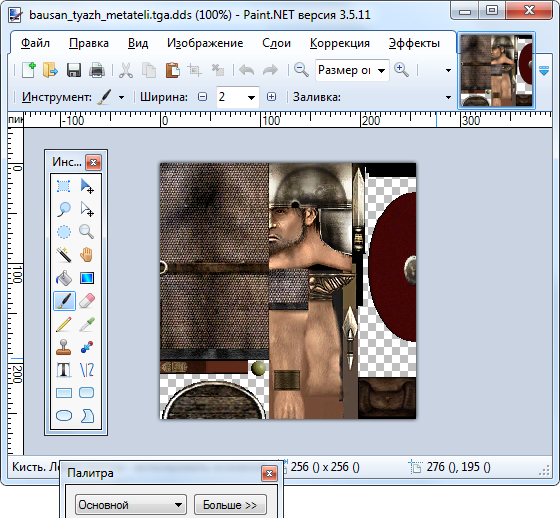Zoom out with minus magnifier
560x518 pixels.
pos(301,70)
